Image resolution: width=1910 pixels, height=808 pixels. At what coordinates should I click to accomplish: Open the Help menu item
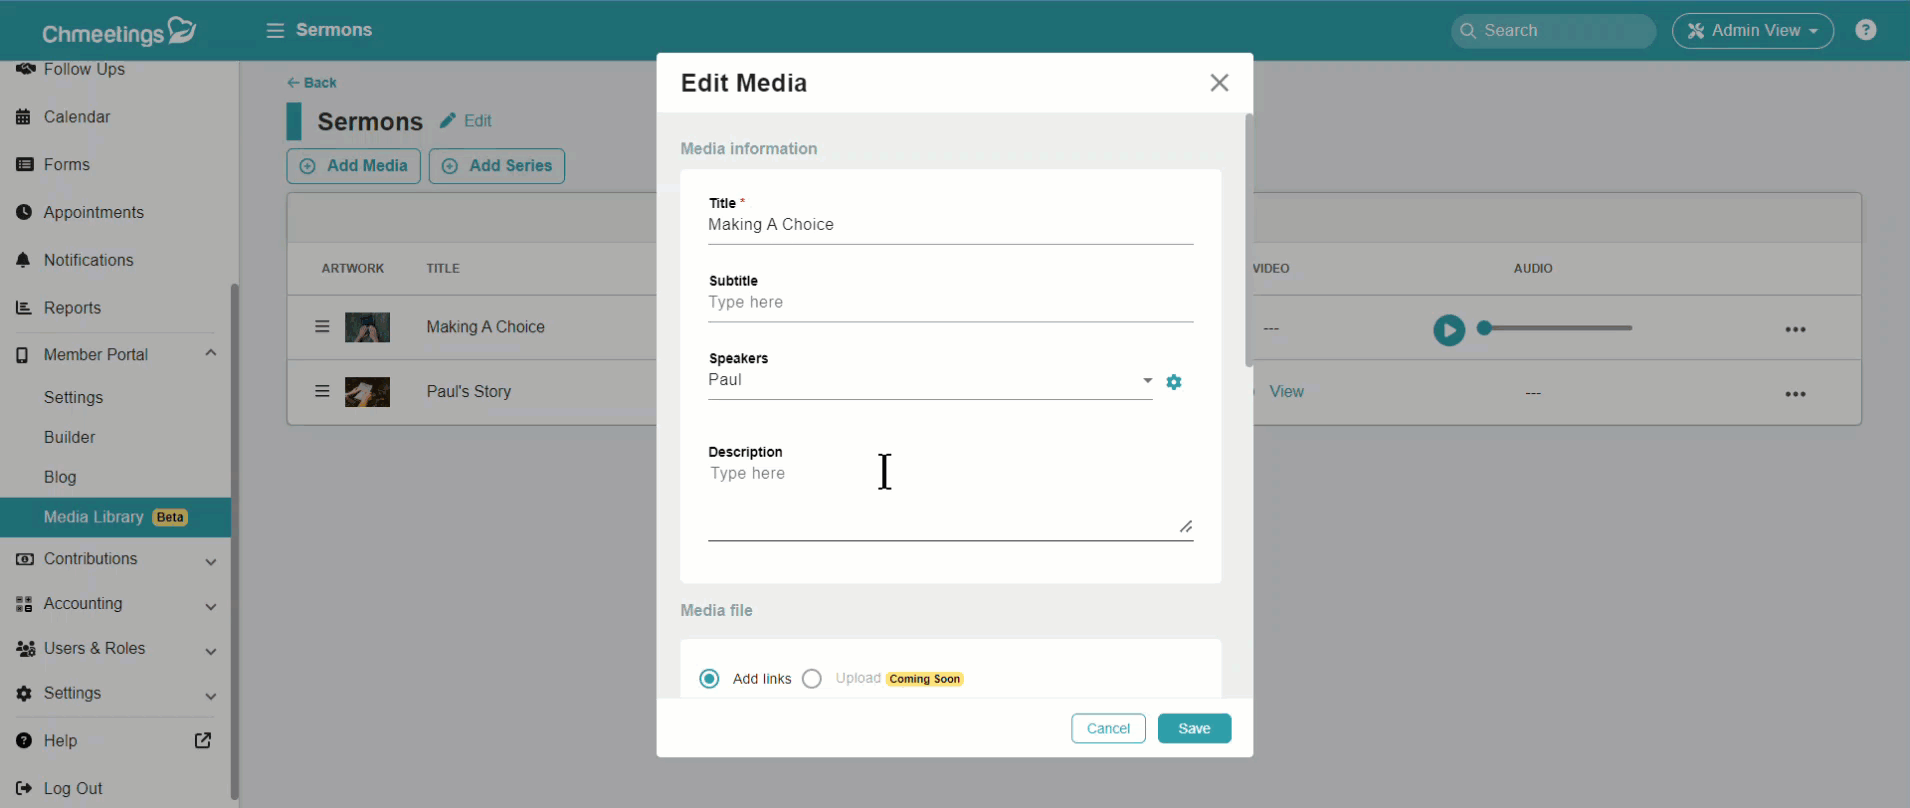60,741
